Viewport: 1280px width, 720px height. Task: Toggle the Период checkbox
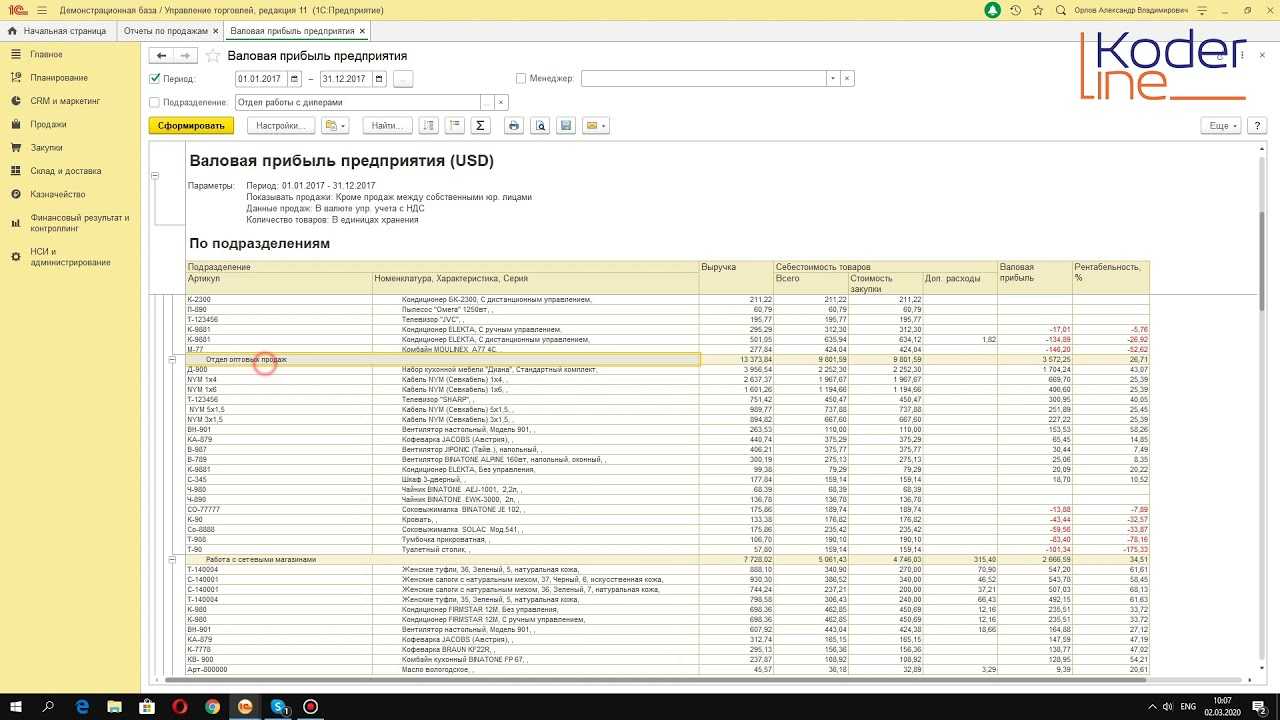[155, 79]
